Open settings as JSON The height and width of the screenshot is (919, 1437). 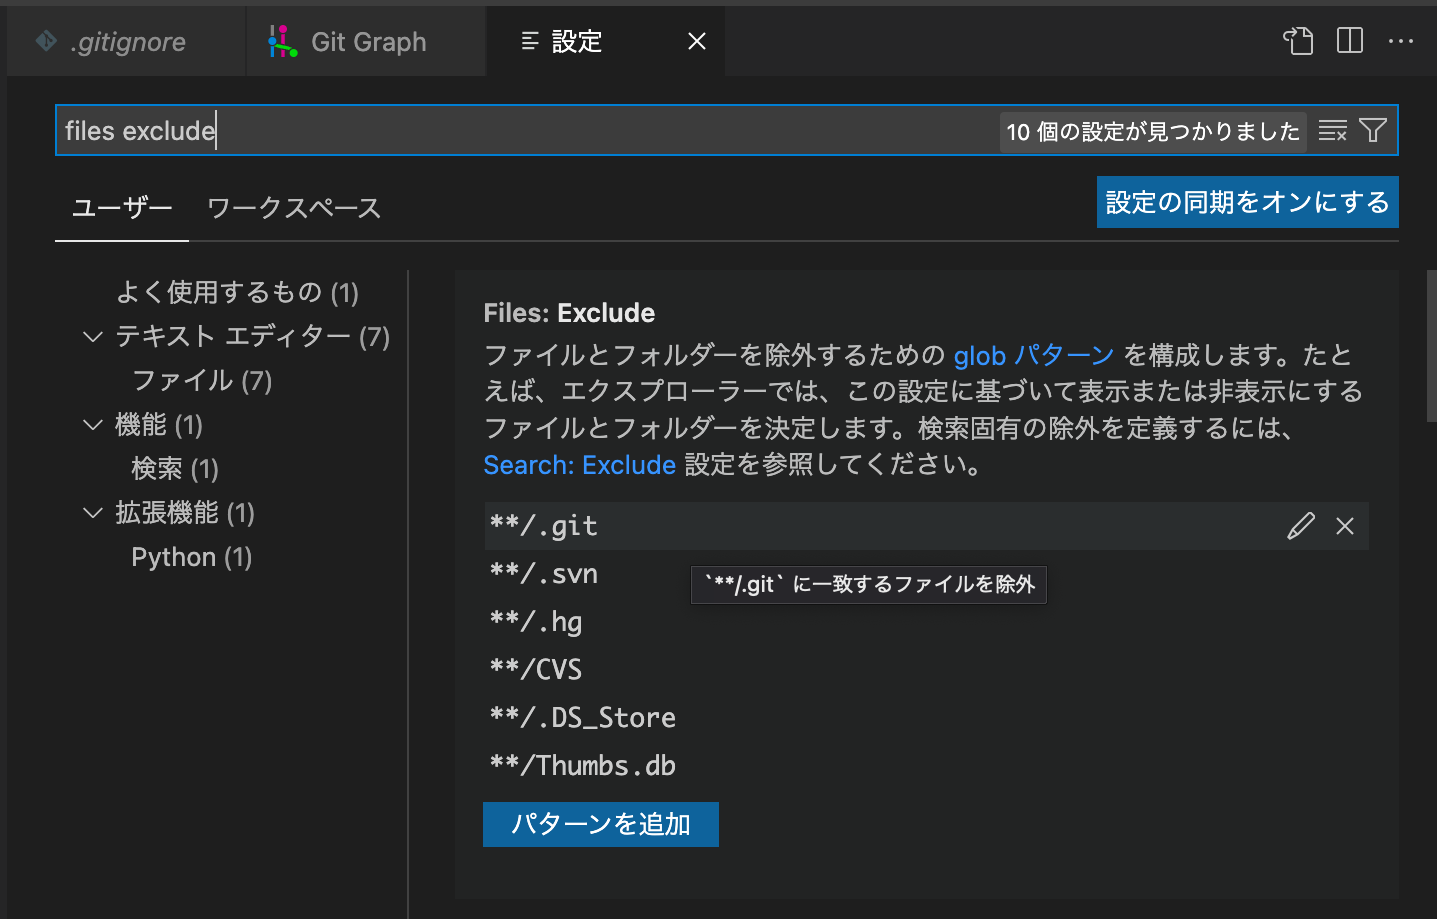(x=1298, y=41)
